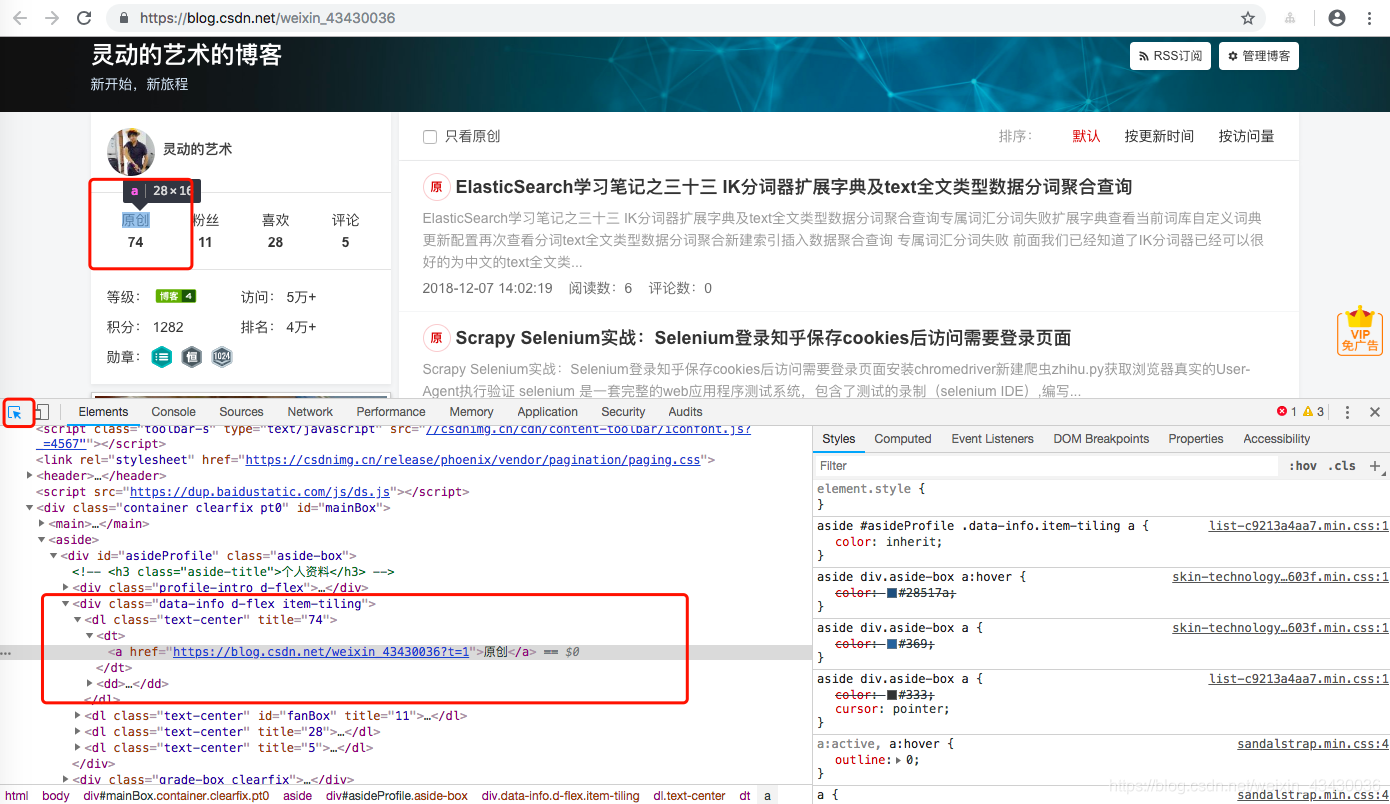Open the browser profile avatar icon
The image size is (1390, 804).
pyautogui.click(x=1337, y=18)
